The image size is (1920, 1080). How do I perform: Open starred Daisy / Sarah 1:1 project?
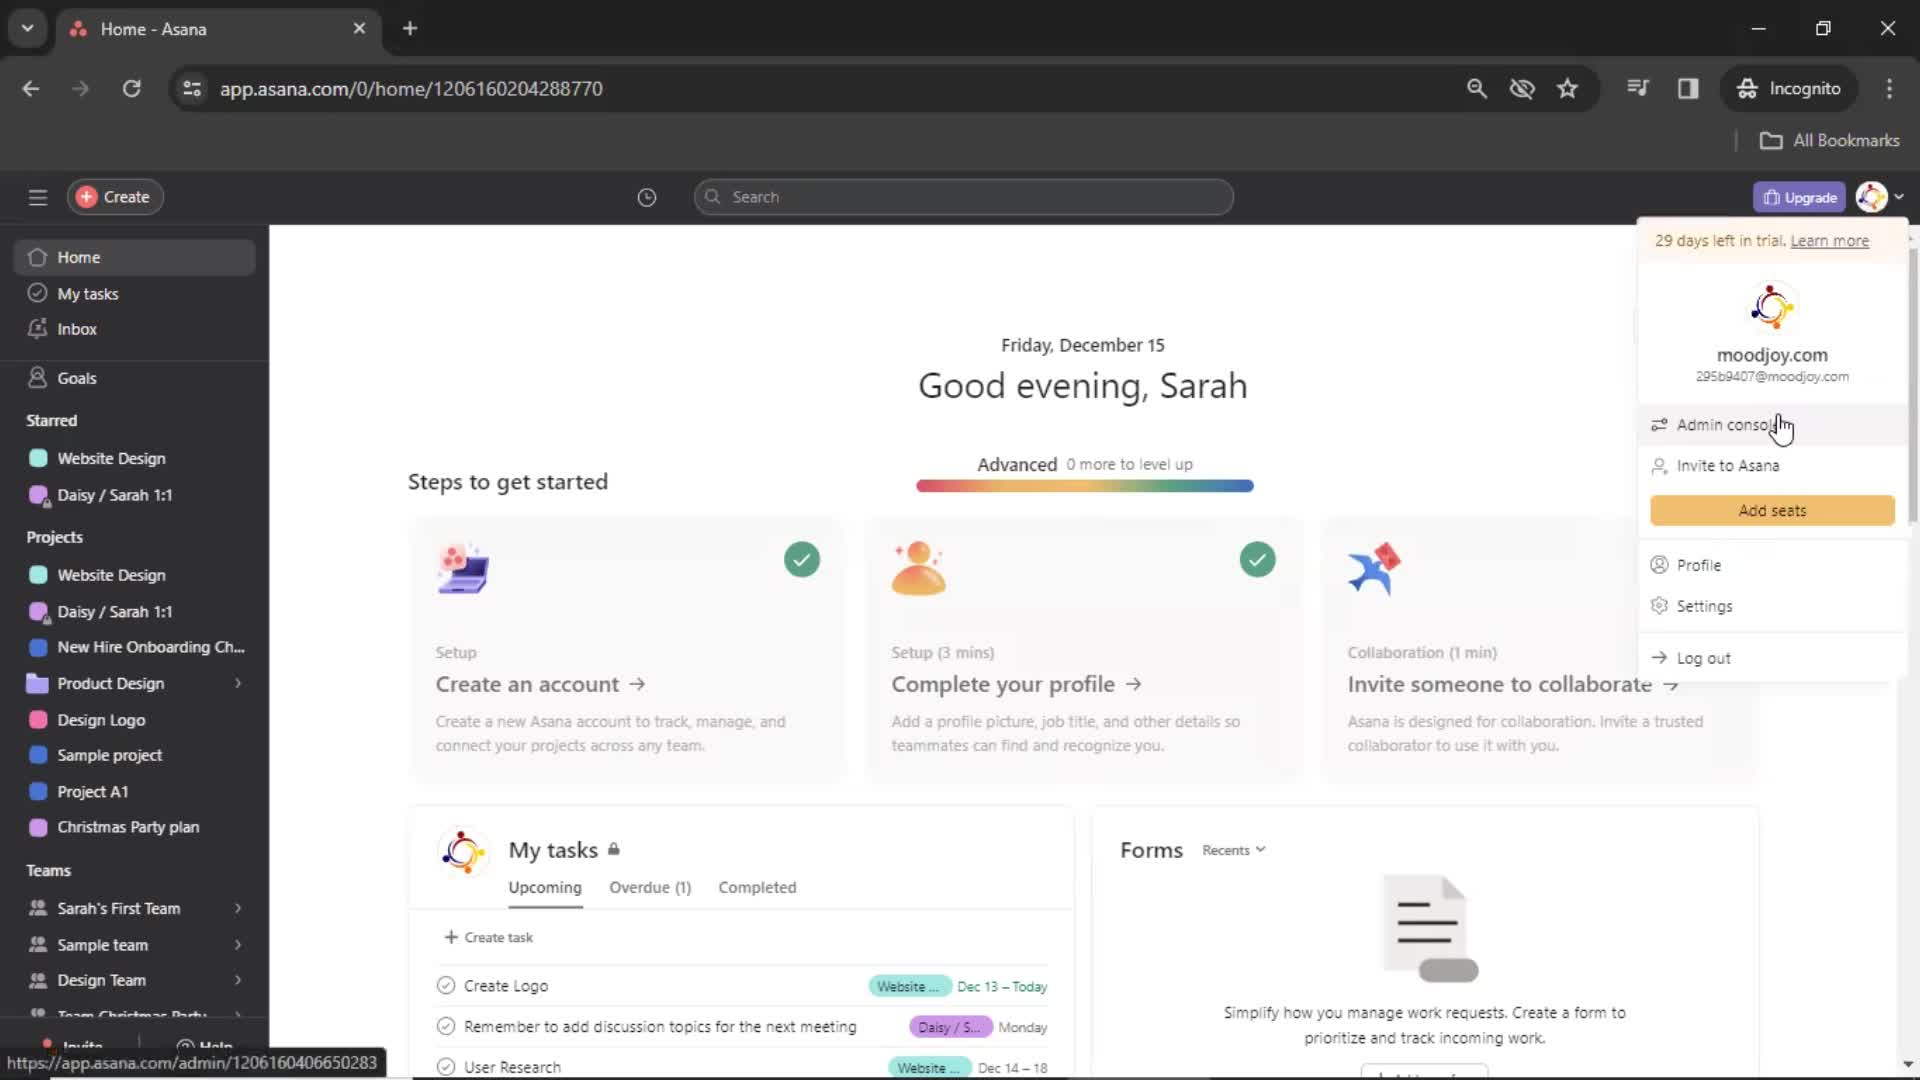coord(134,495)
